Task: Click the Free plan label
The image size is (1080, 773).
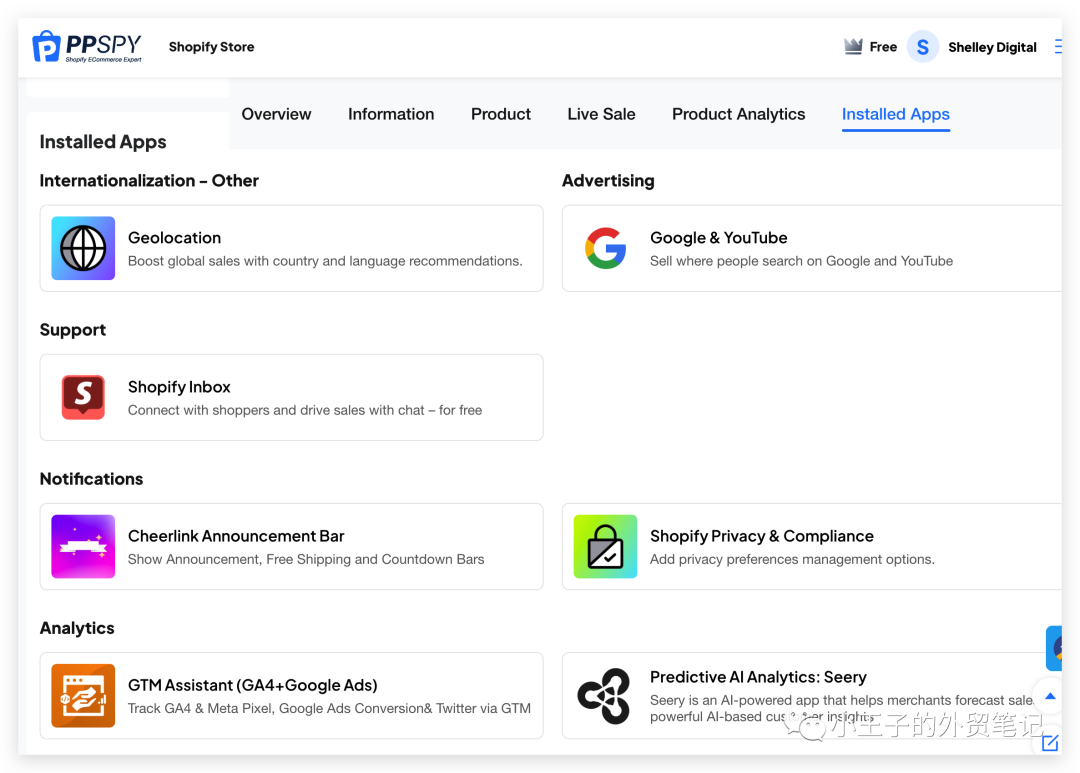Action: coord(883,47)
